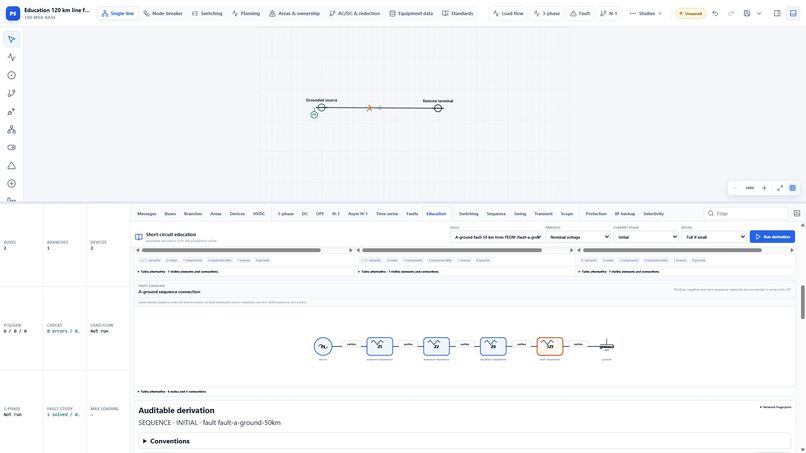Select the triangle fault tool in sidebar
Screen dimensions: 806x453
pos(11,166)
